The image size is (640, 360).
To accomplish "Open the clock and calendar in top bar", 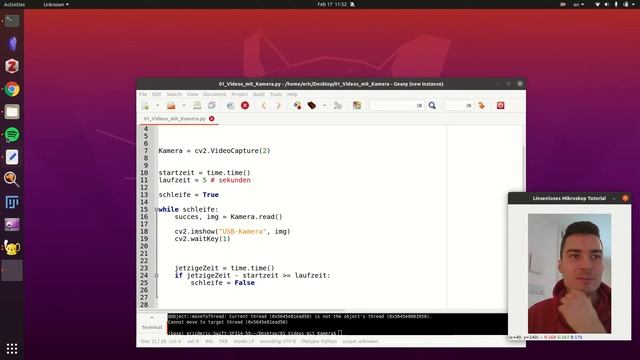I will click(332, 4).
